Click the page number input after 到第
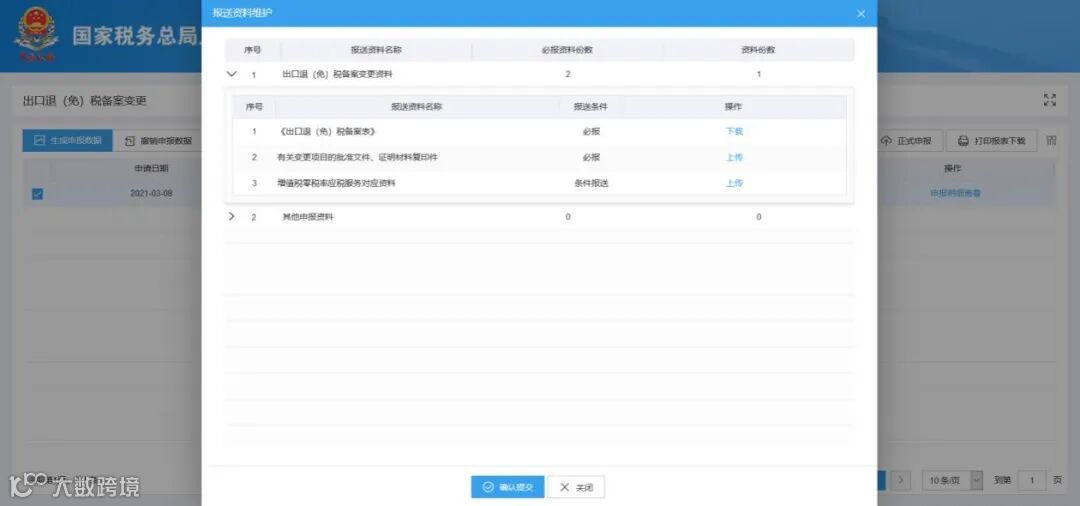The height and width of the screenshot is (506, 1080). coord(1031,480)
